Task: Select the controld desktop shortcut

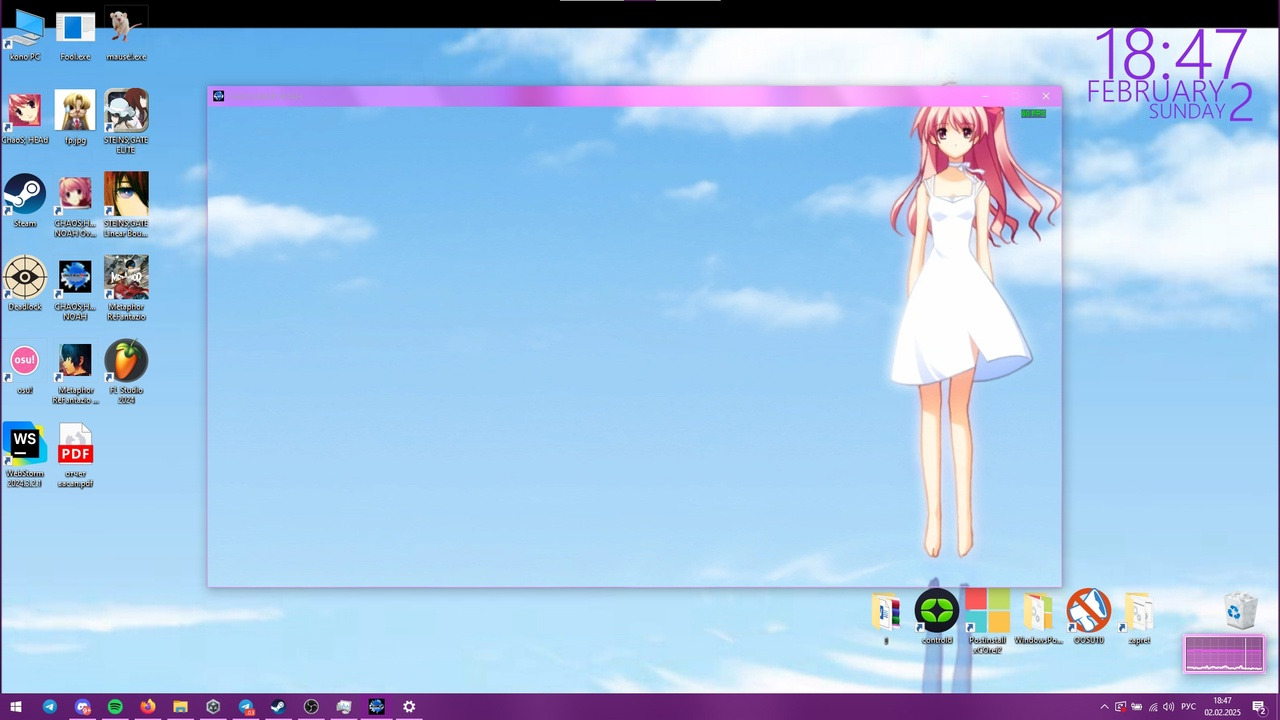Action: [x=937, y=612]
